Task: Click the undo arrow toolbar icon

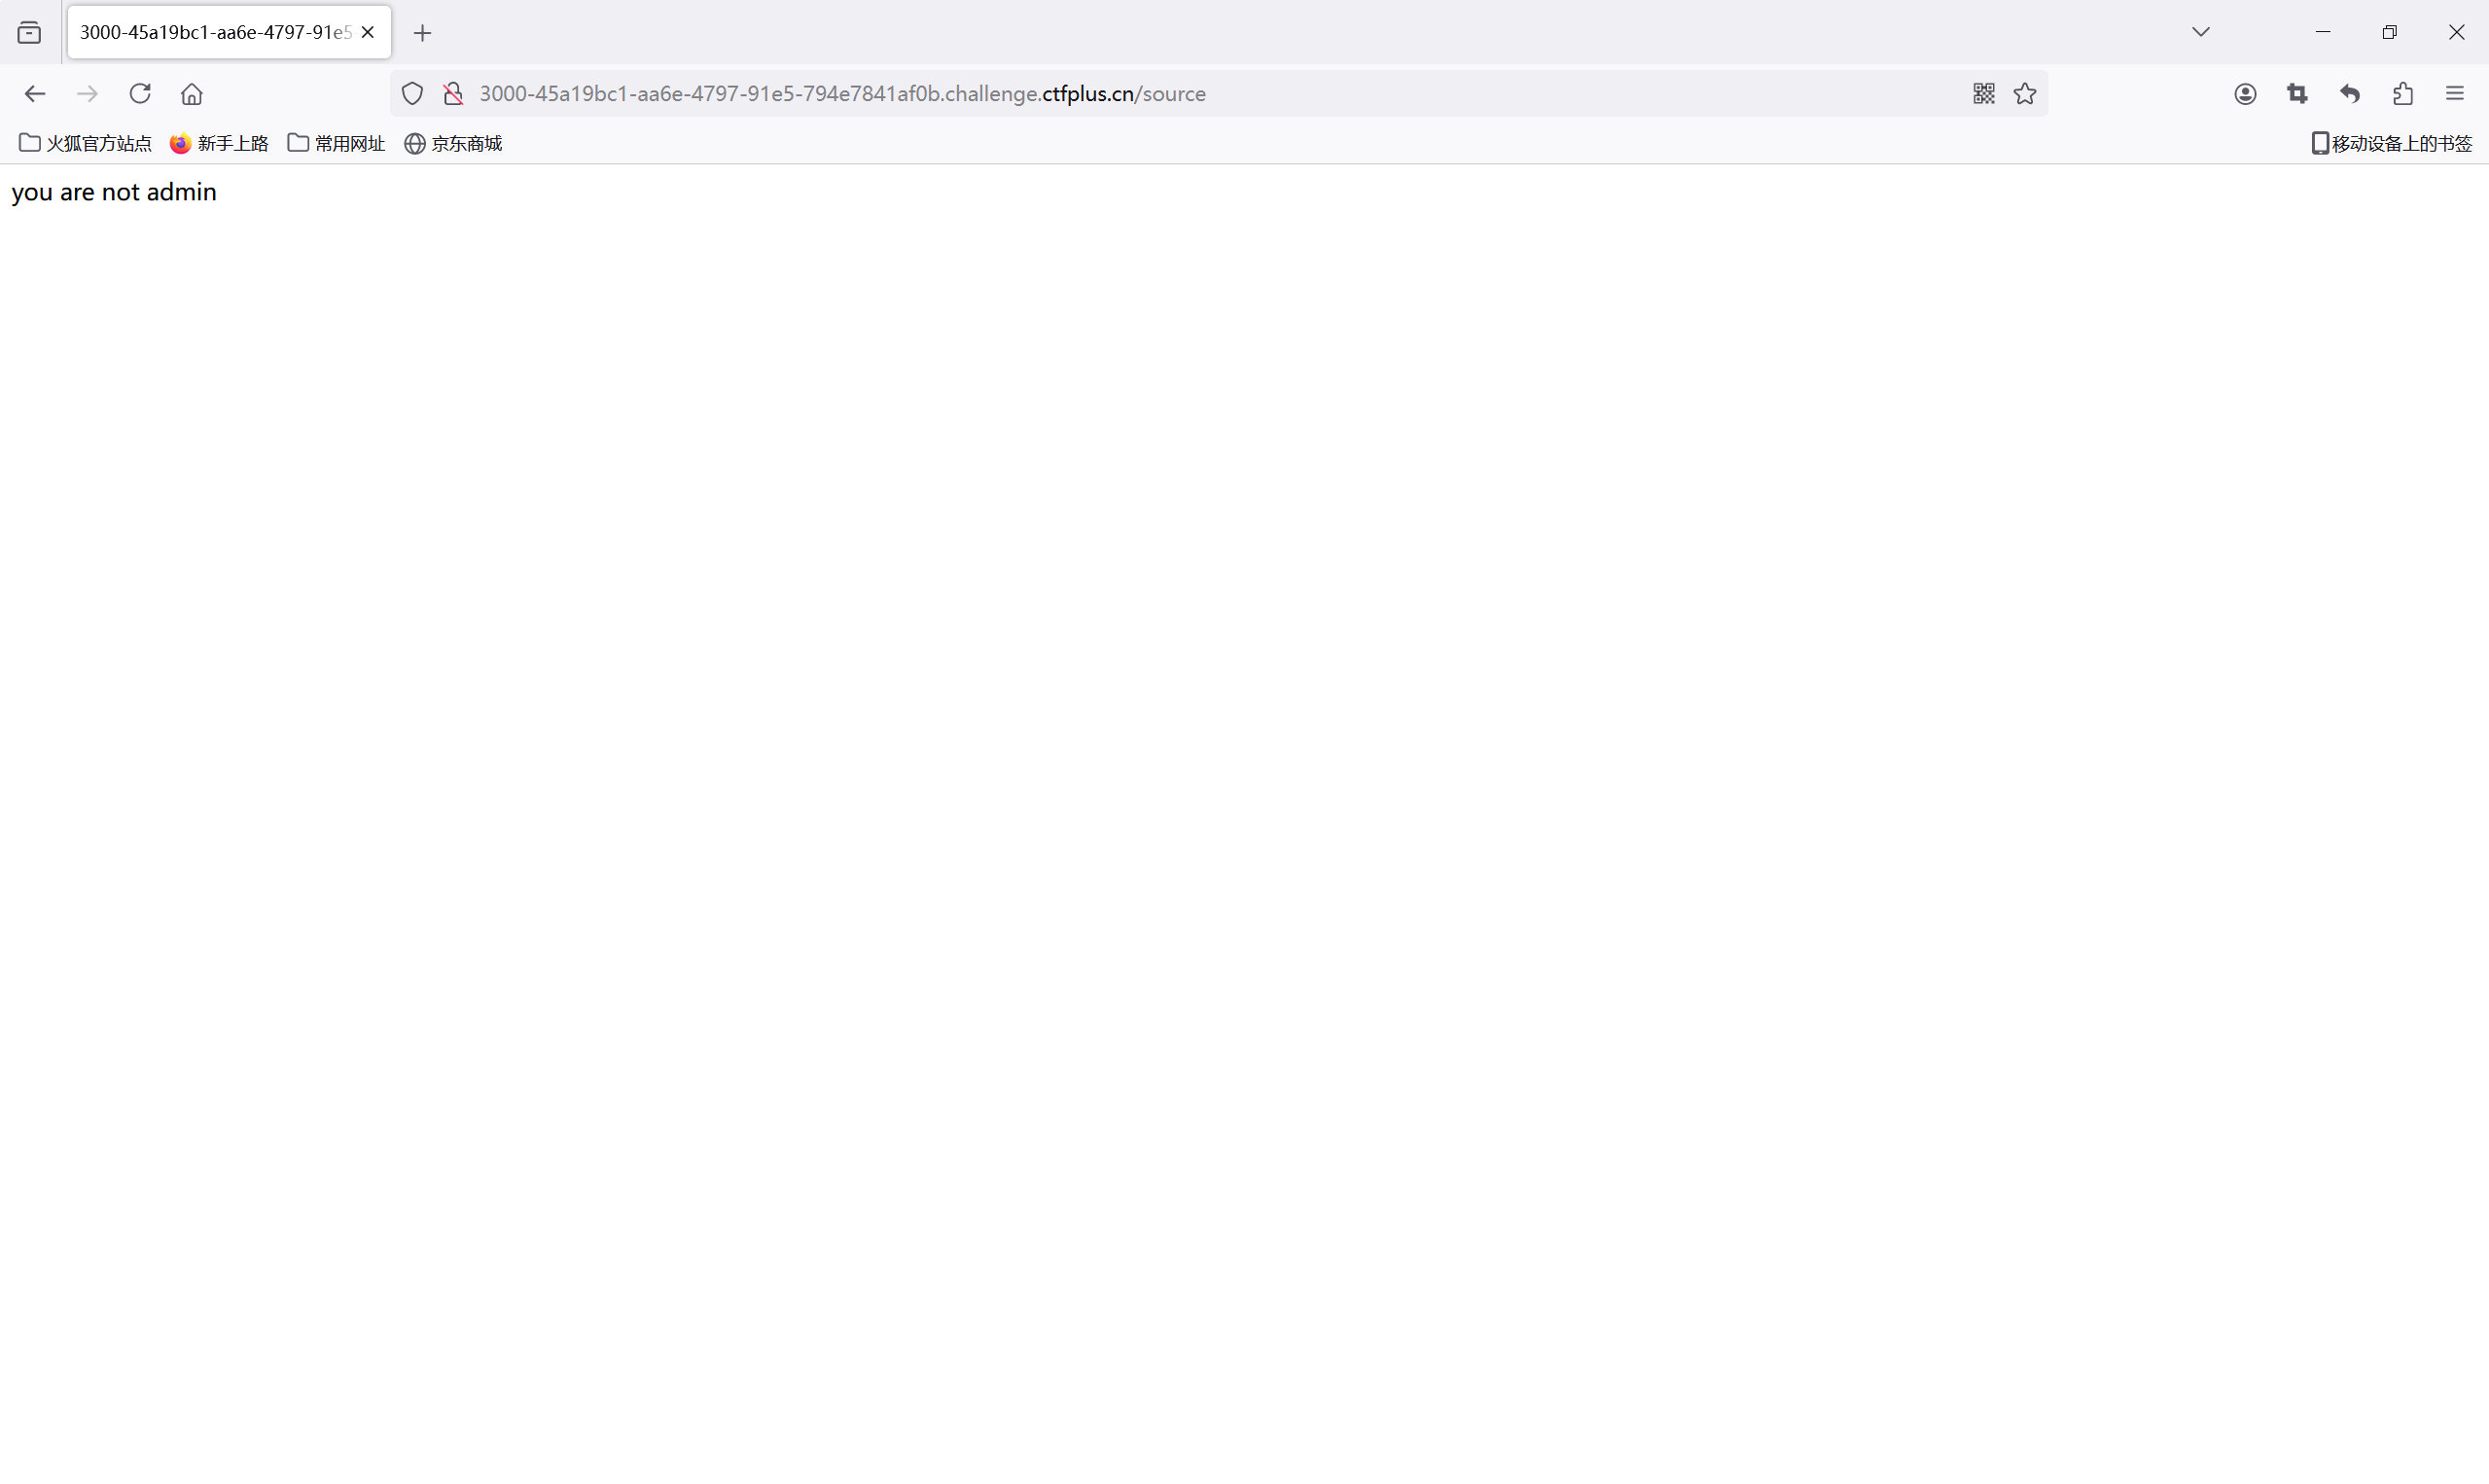Action: click(x=2350, y=94)
